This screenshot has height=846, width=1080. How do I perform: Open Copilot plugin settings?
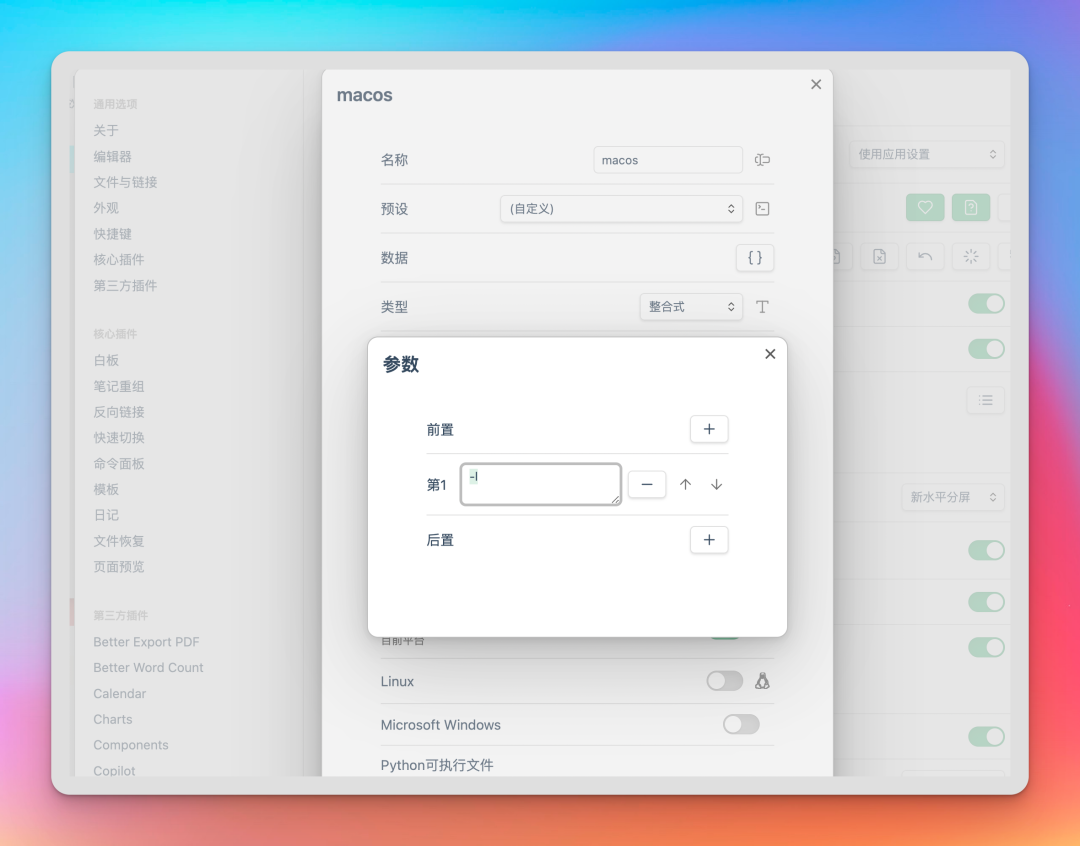click(114, 770)
